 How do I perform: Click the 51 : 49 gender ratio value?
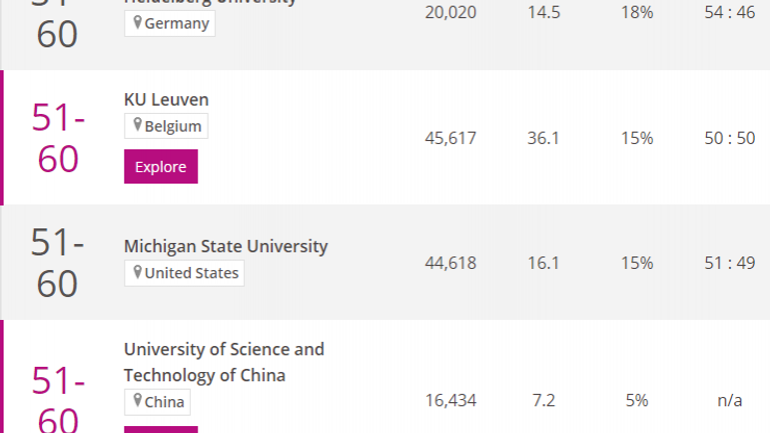[x=730, y=263]
